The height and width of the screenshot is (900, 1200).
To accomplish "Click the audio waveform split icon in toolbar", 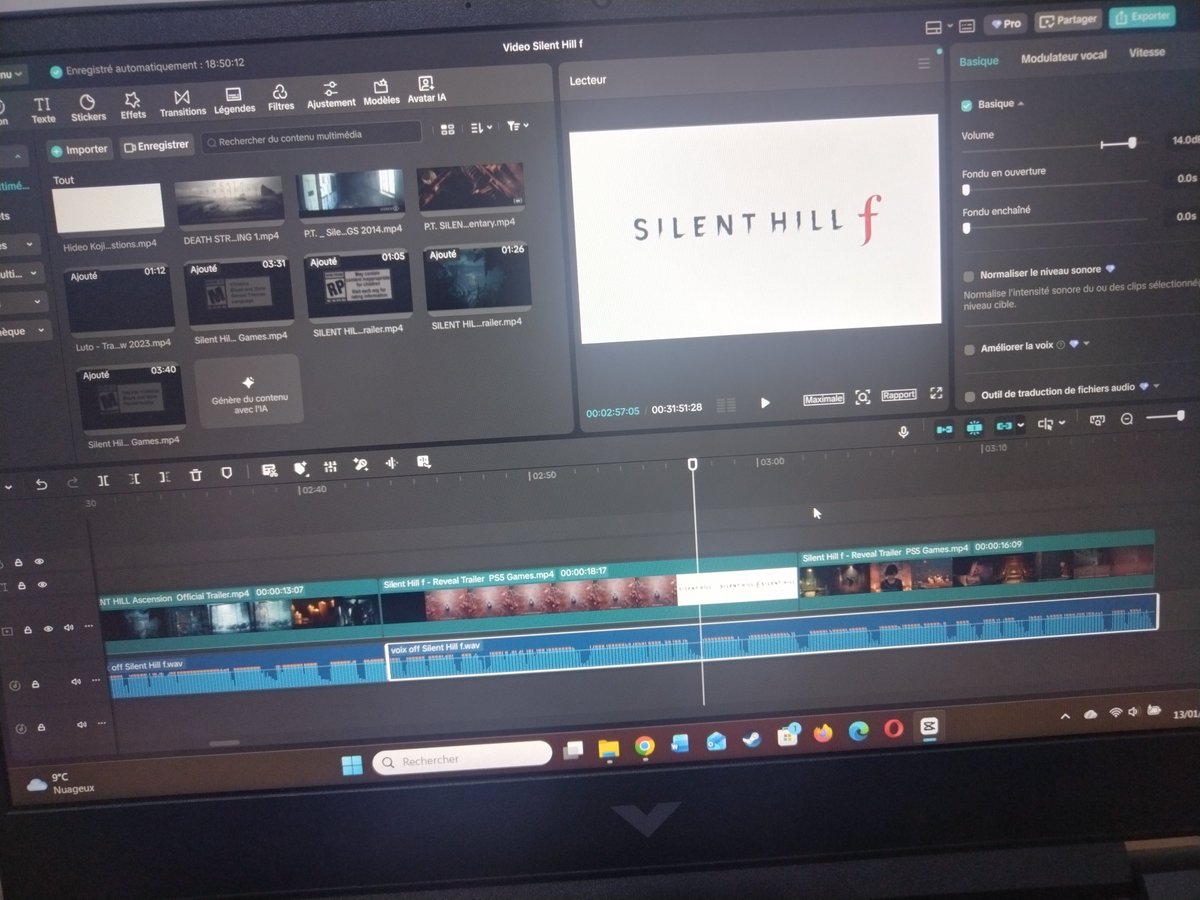I will coord(391,463).
